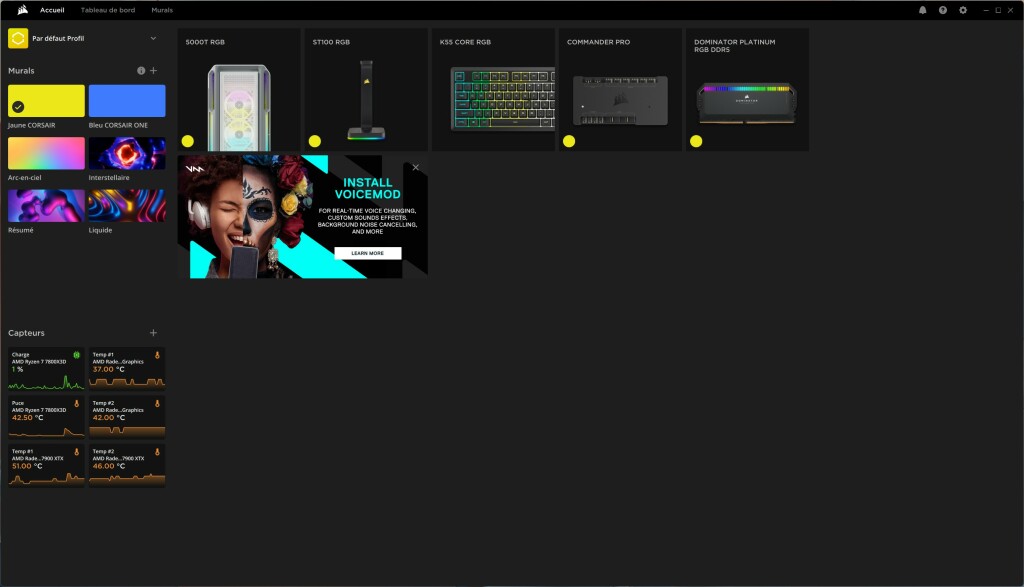Click the Learn More button in Voicemod ad
This screenshot has width=1024, height=587.
point(367,253)
